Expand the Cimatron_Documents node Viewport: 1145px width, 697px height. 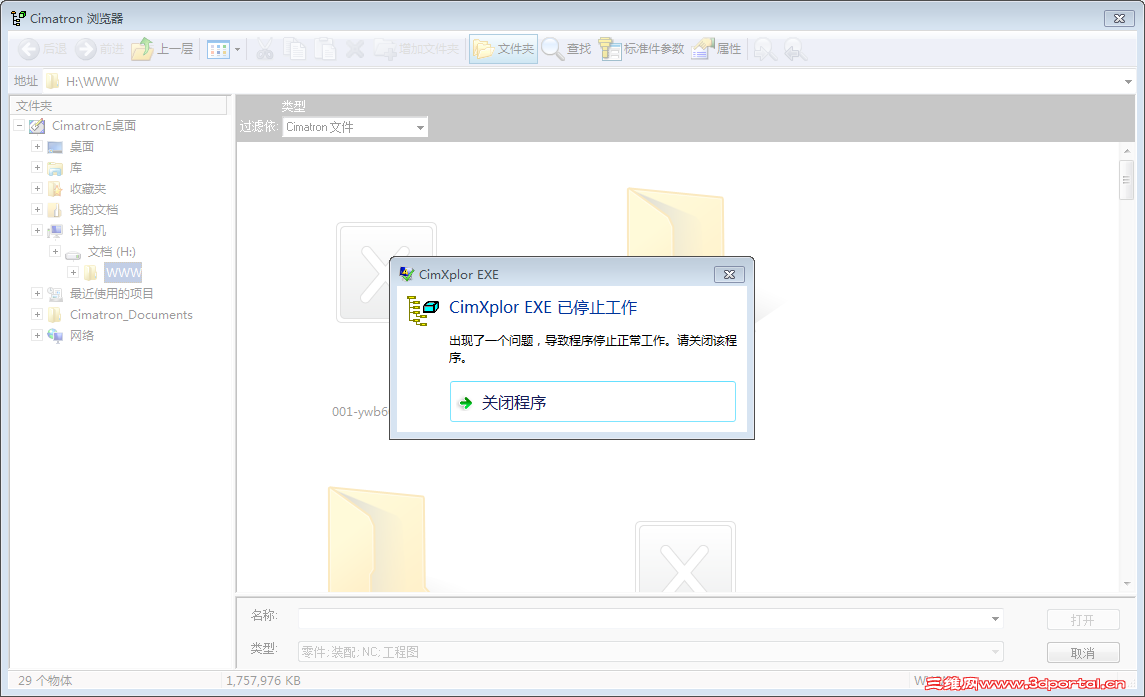[37, 315]
